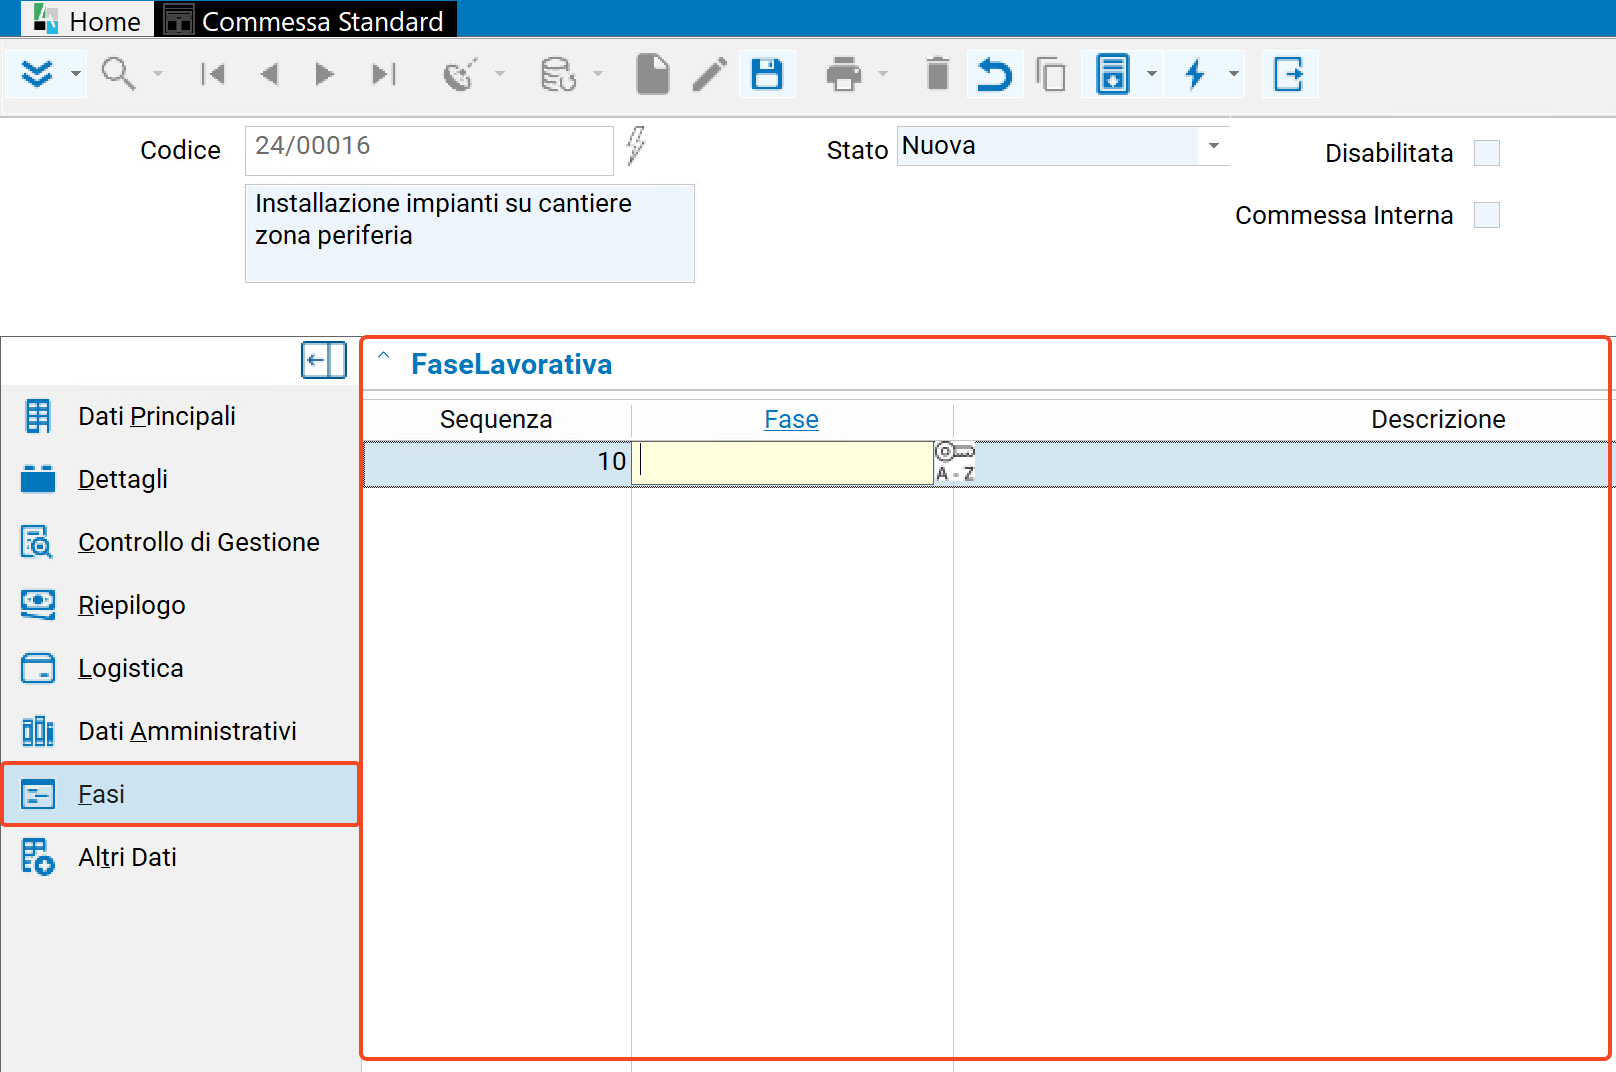Open the Stato dropdown showing Nuova
This screenshot has height=1072, width=1616.
pyautogui.click(x=1214, y=146)
